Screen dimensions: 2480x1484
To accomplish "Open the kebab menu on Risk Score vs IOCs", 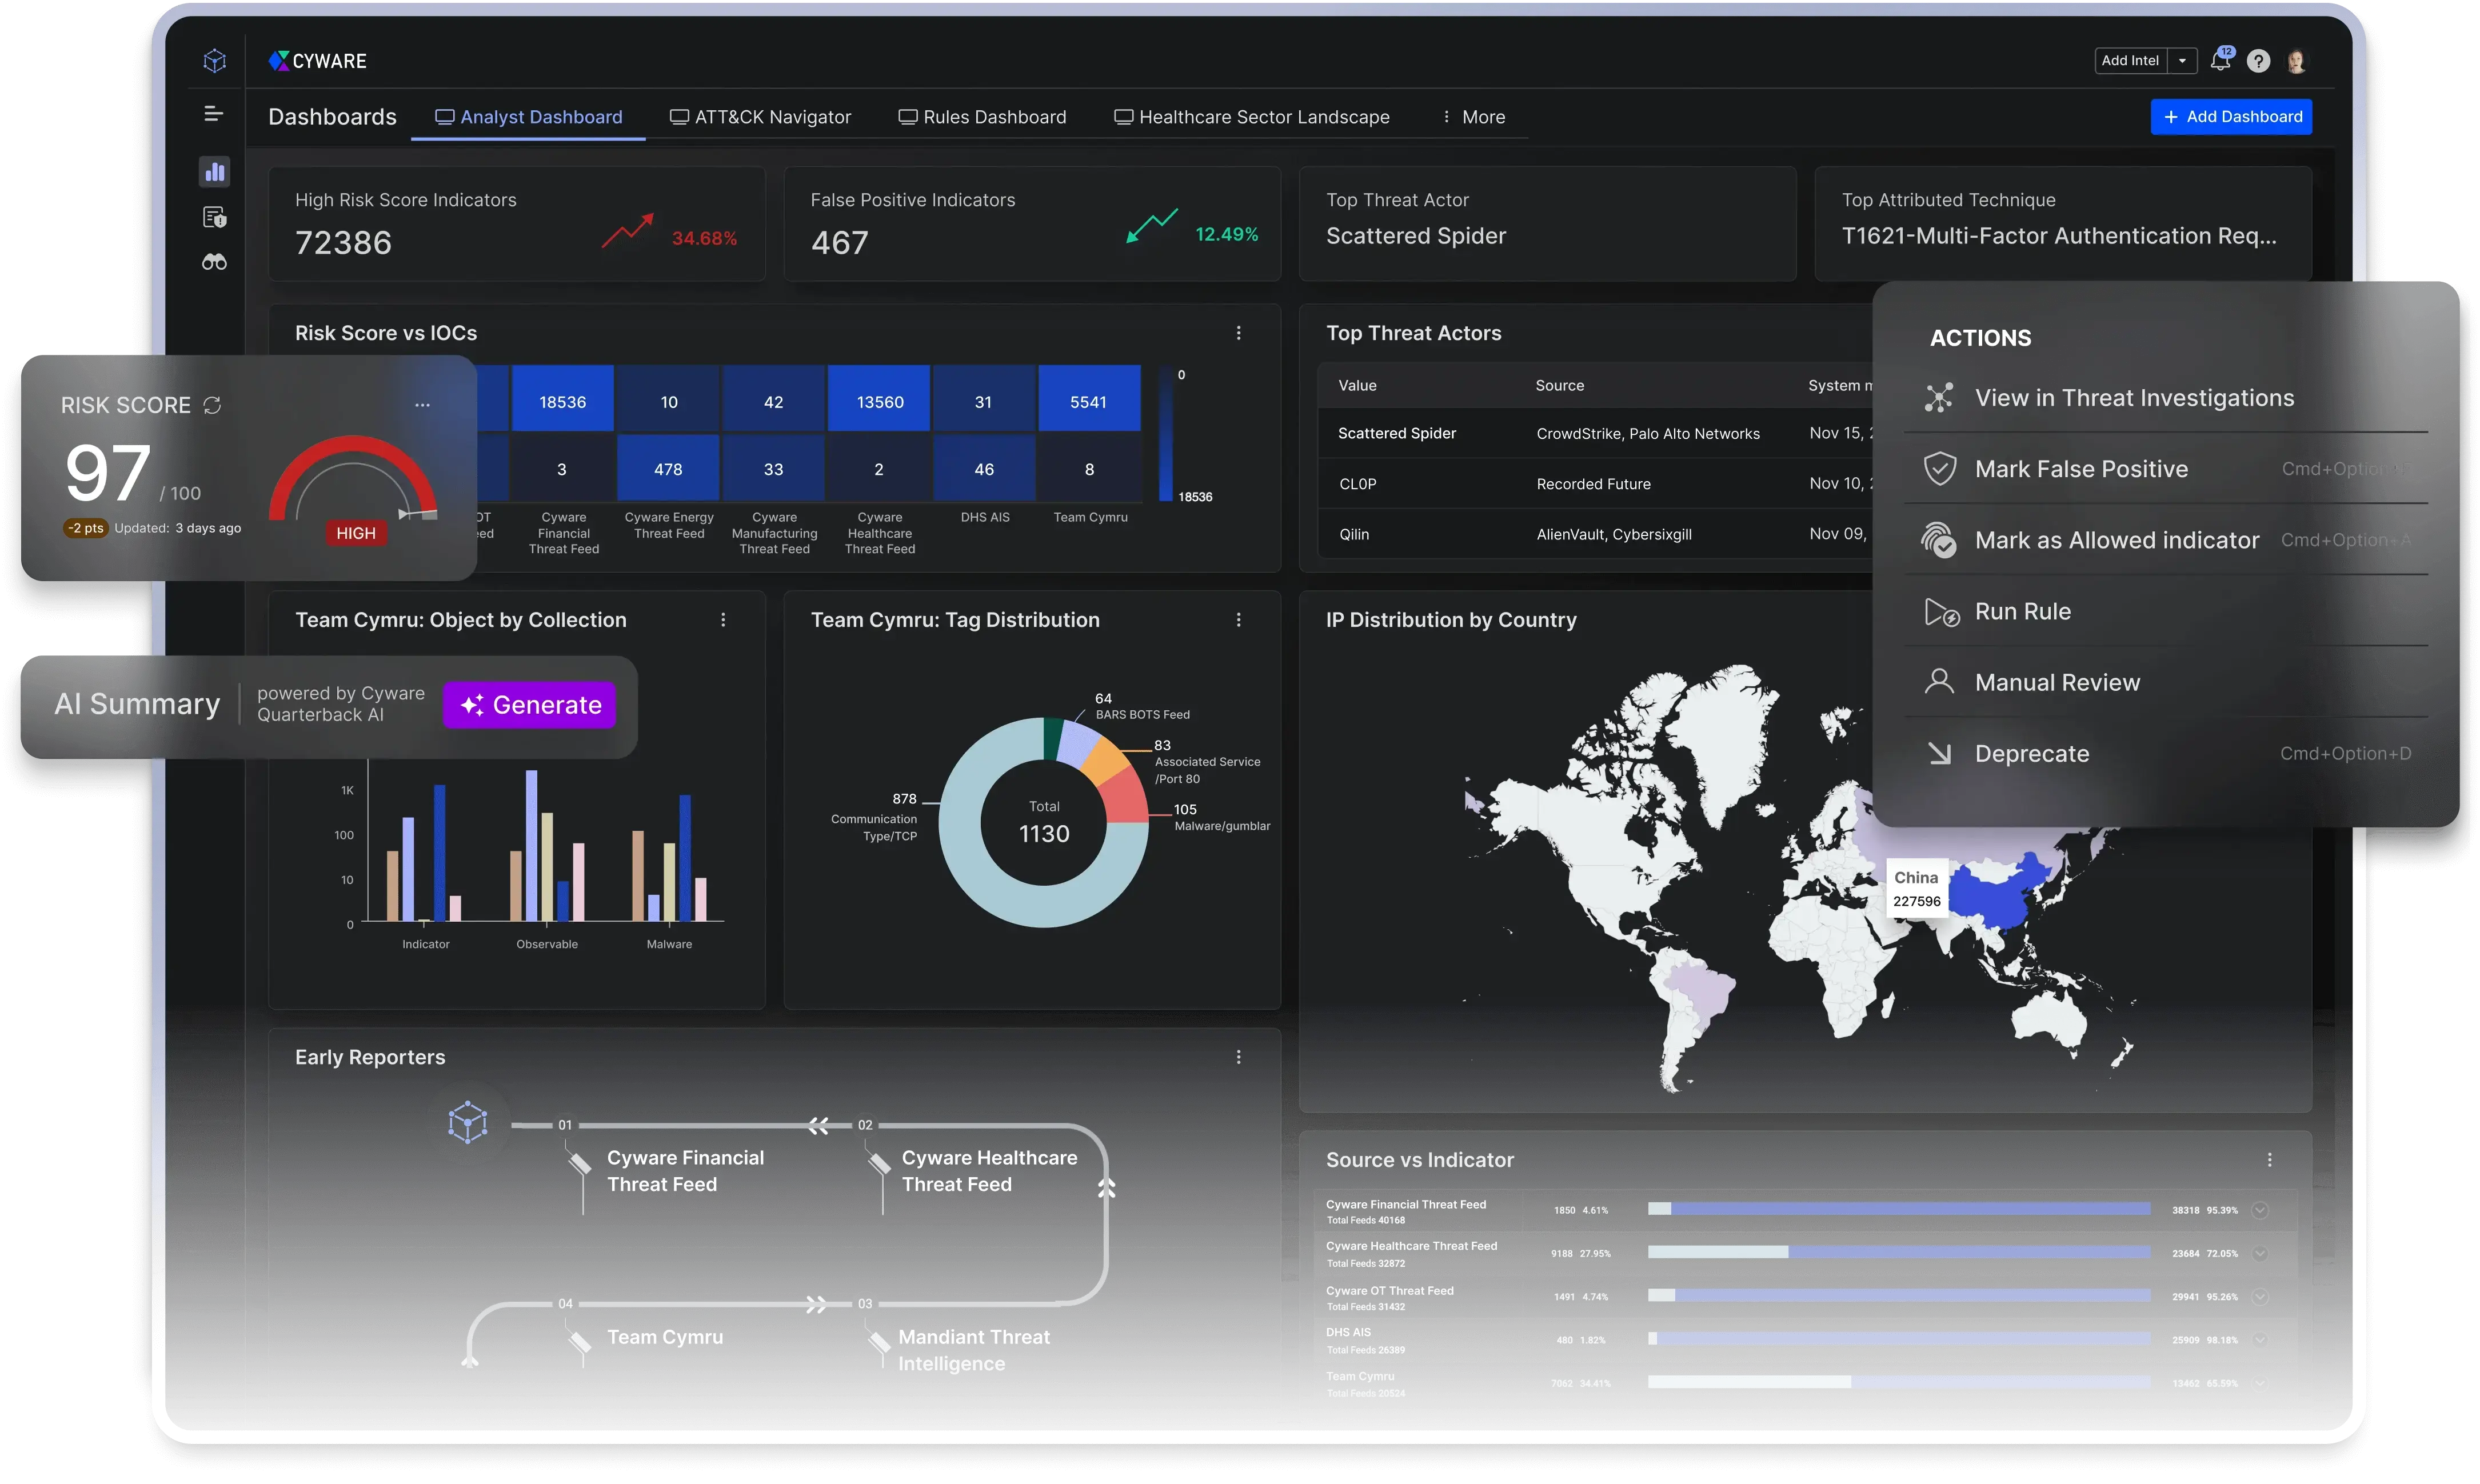I will click(1238, 333).
